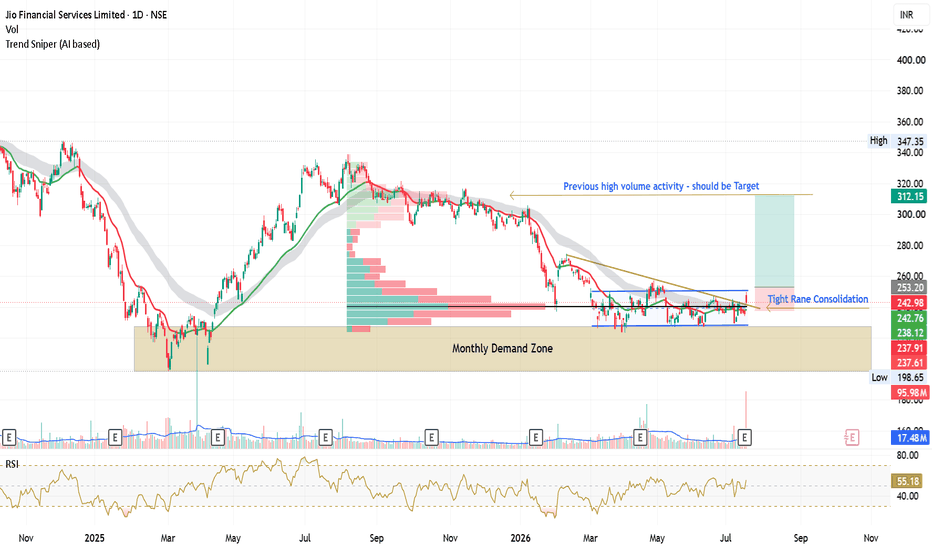Click the upcoming faded earnings E marker

pos(852,438)
